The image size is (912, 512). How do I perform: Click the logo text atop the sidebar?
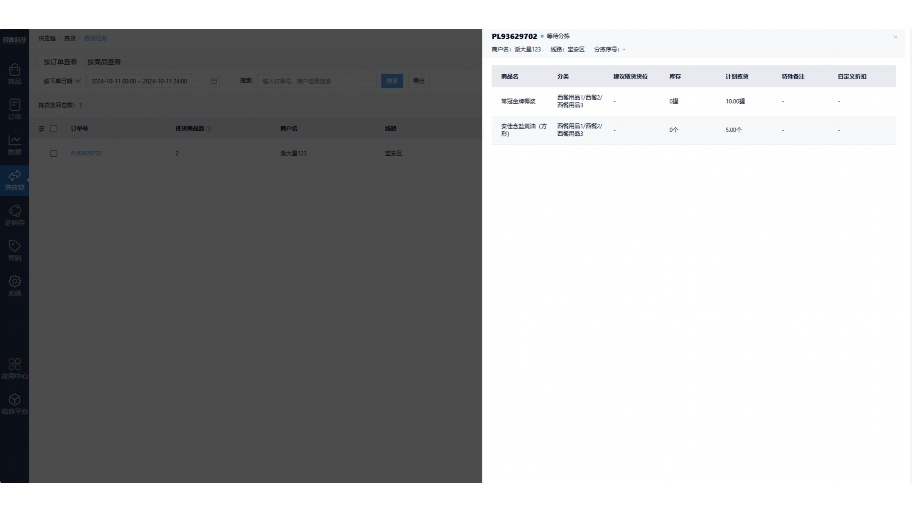point(15,40)
